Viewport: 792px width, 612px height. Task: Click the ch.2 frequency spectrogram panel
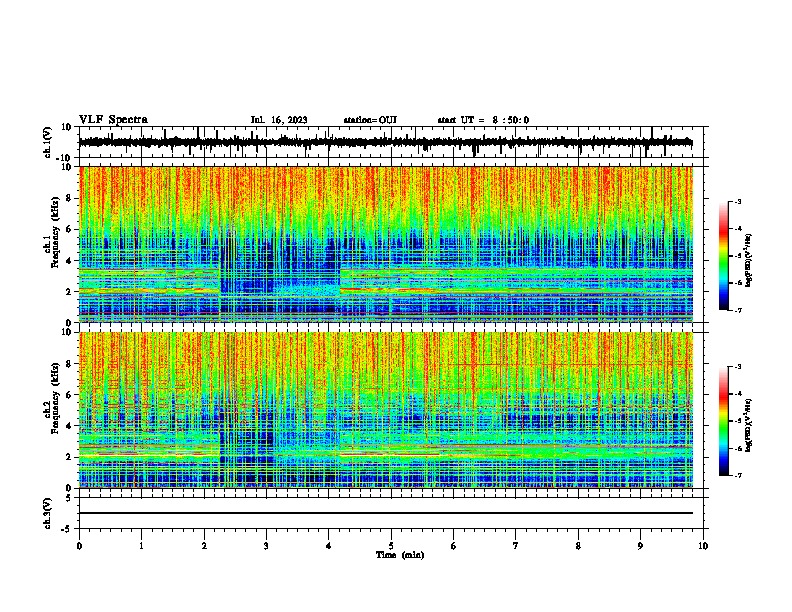click(386, 410)
